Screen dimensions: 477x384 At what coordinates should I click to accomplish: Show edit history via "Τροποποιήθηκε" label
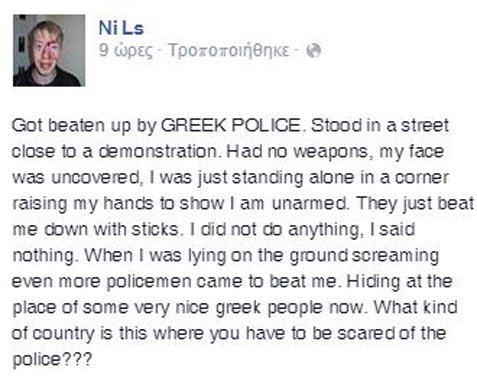click(229, 51)
